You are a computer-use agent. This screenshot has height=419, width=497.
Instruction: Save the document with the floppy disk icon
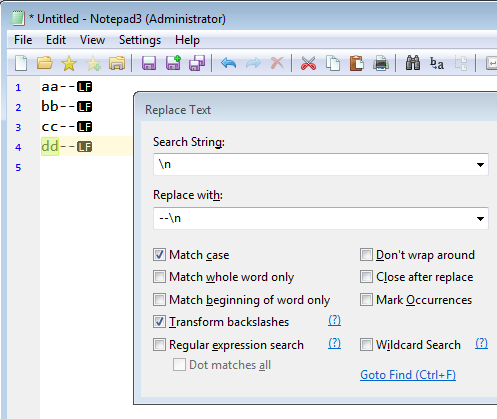pos(149,63)
